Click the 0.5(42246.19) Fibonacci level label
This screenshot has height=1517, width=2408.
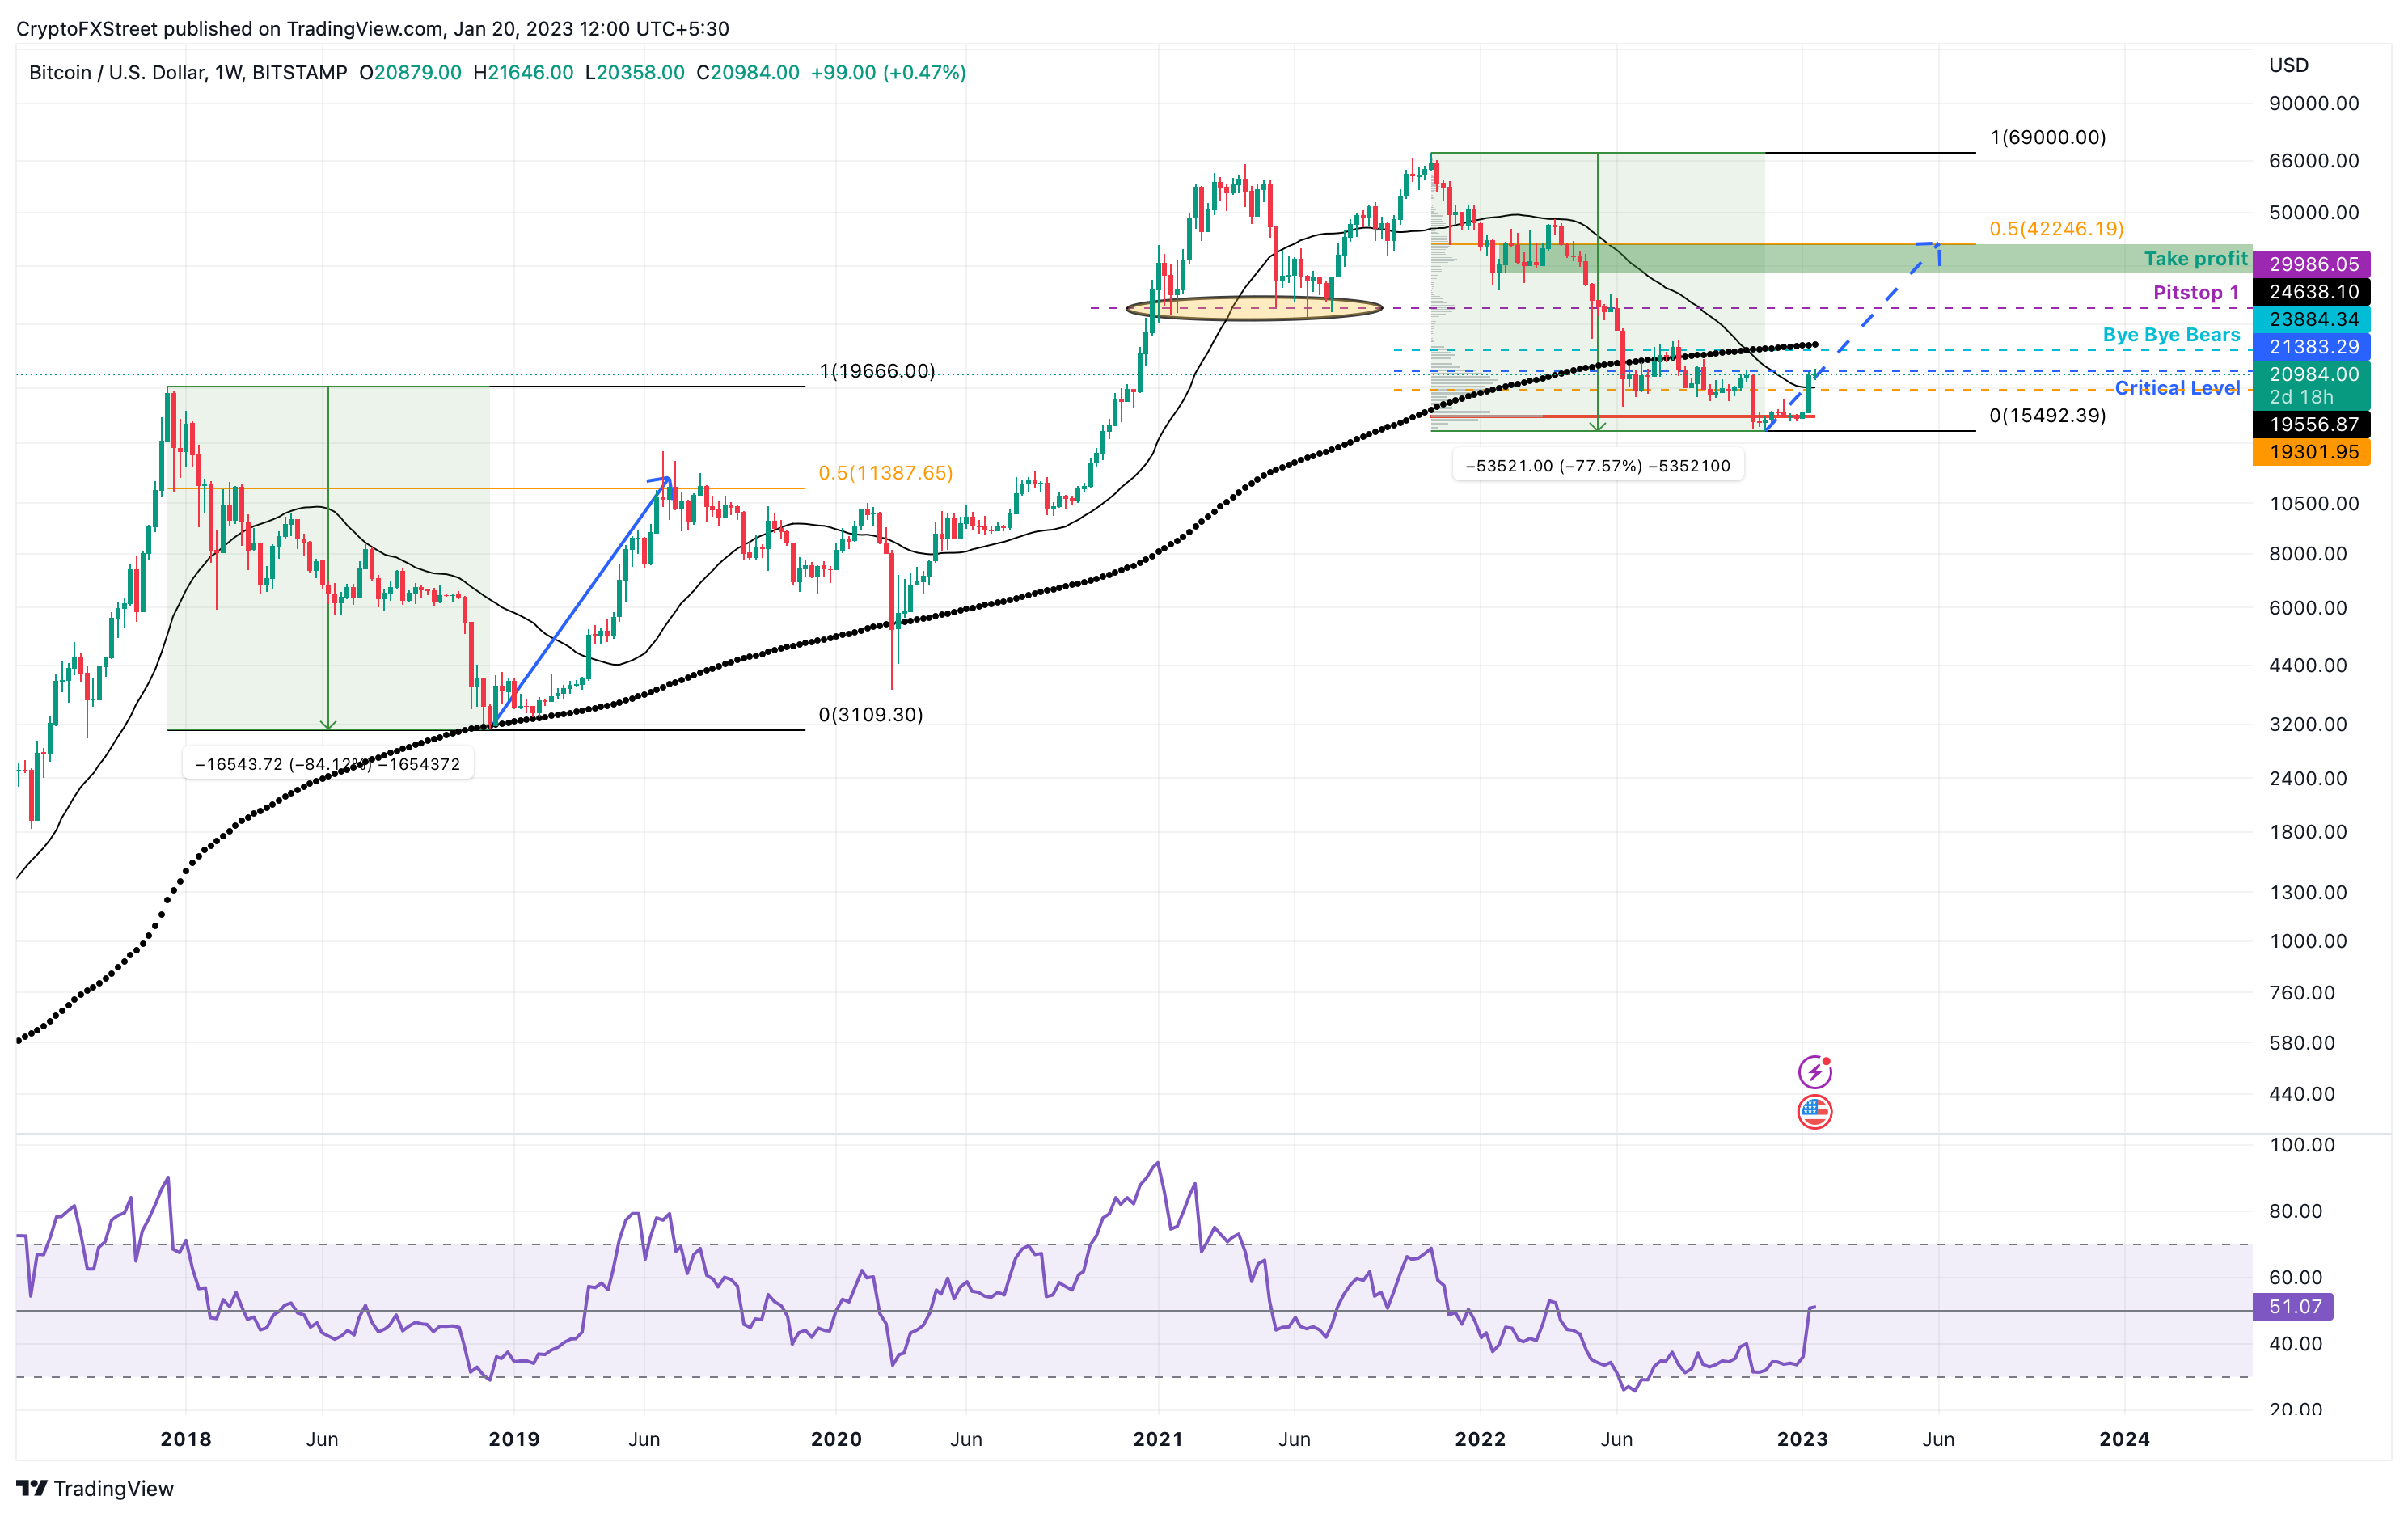coord(2056,228)
